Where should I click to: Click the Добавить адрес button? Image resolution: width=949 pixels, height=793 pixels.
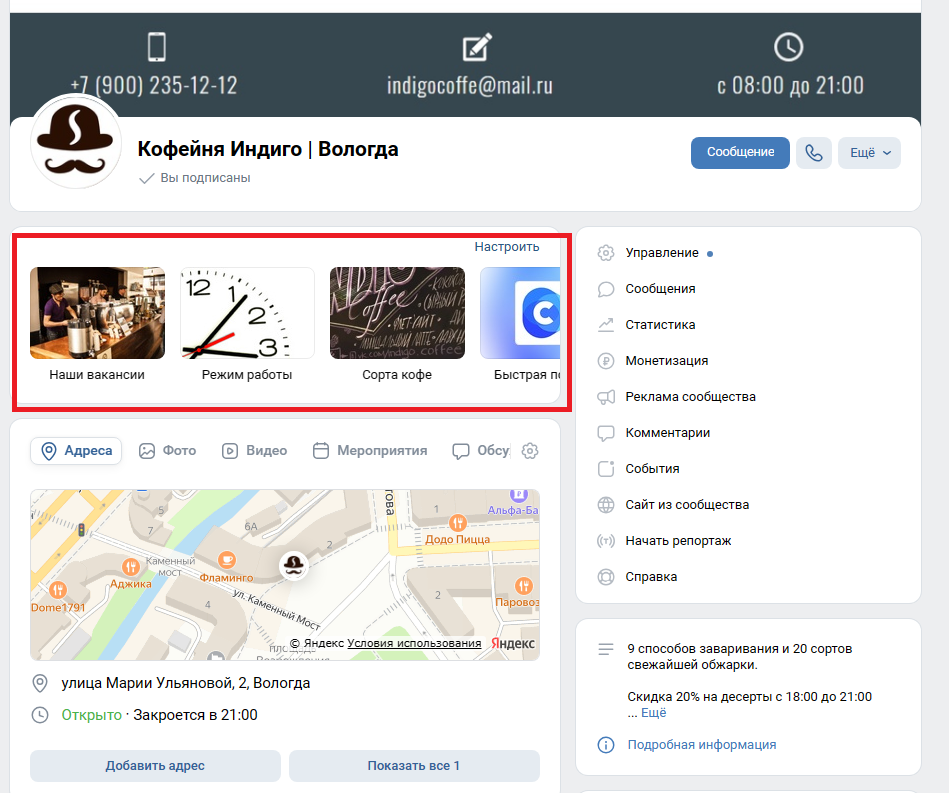(155, 766)
